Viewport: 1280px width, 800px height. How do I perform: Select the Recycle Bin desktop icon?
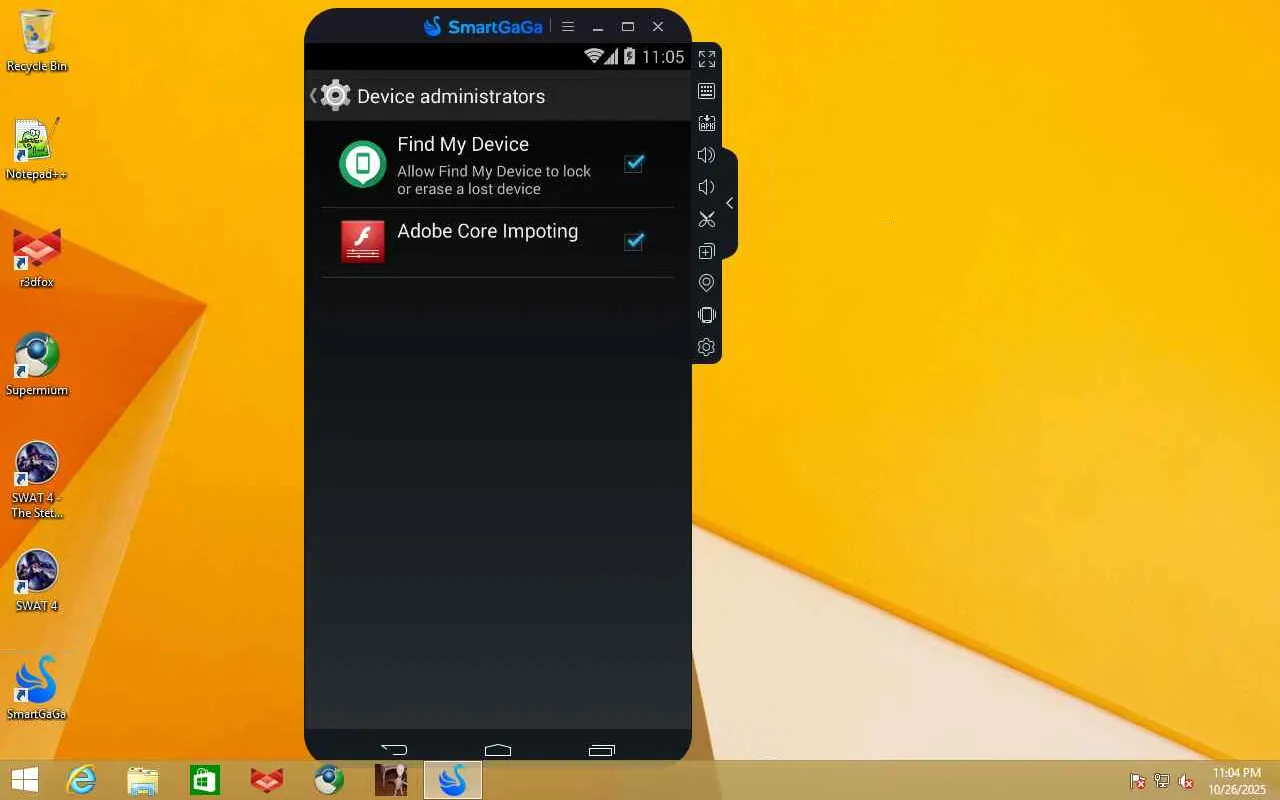click(37, 42)
